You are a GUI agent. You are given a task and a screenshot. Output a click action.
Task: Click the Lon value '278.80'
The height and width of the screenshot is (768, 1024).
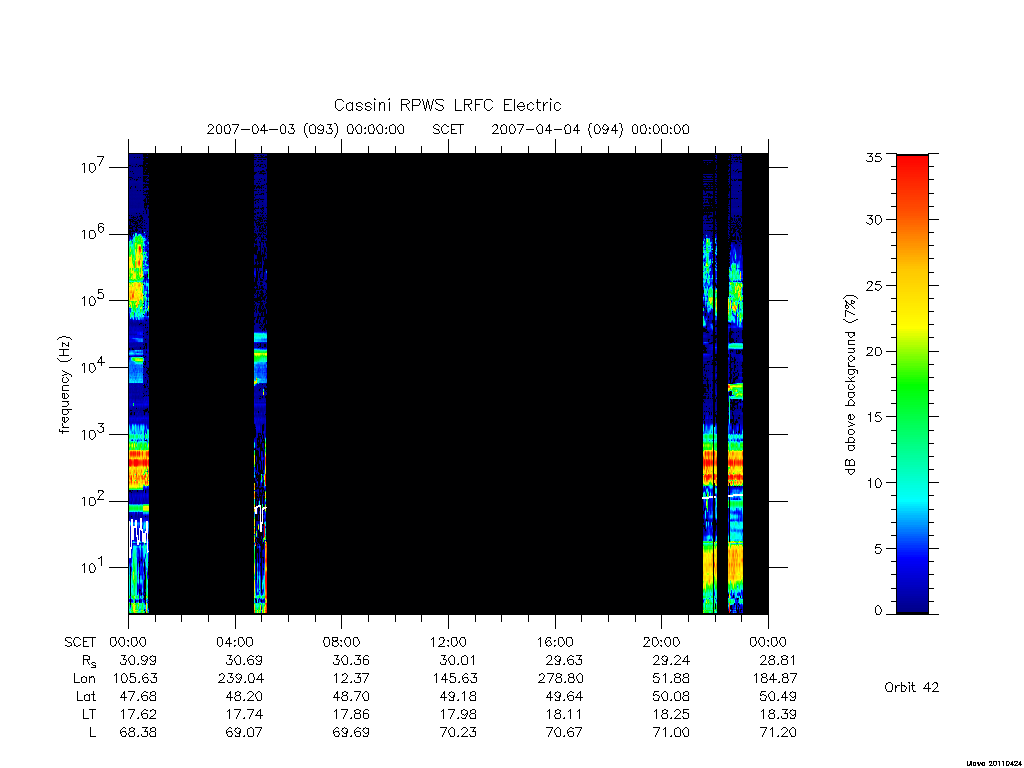click(x=560, y=679)
